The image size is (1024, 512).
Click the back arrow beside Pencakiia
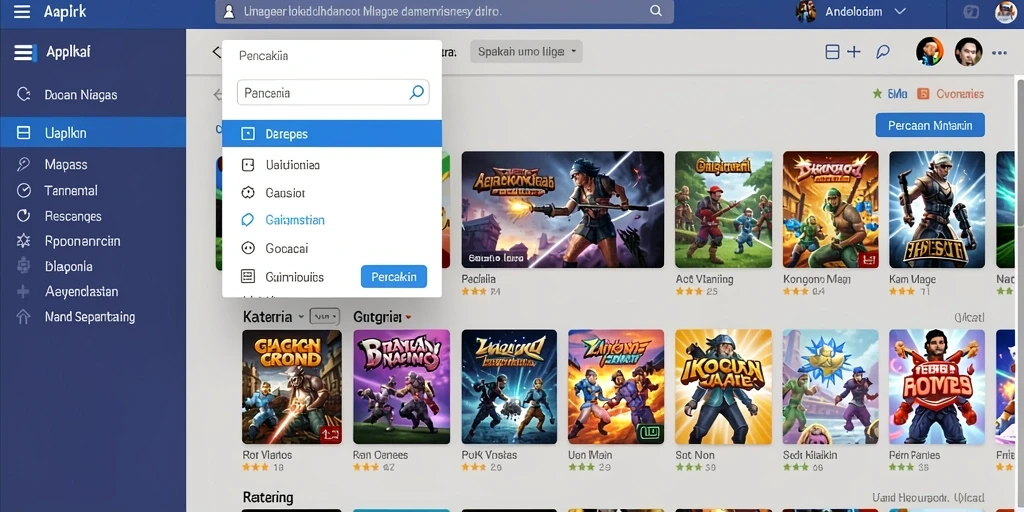coord(216,52)
